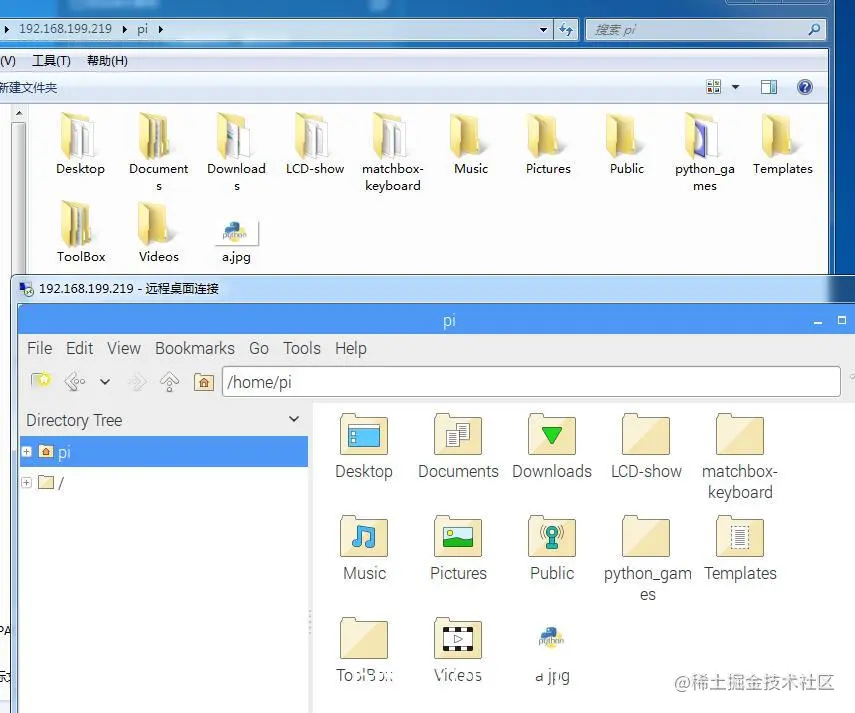Select the / root row in directory tree
The height and width of the screenshot is (713, 855).
(x=164, y=482)
